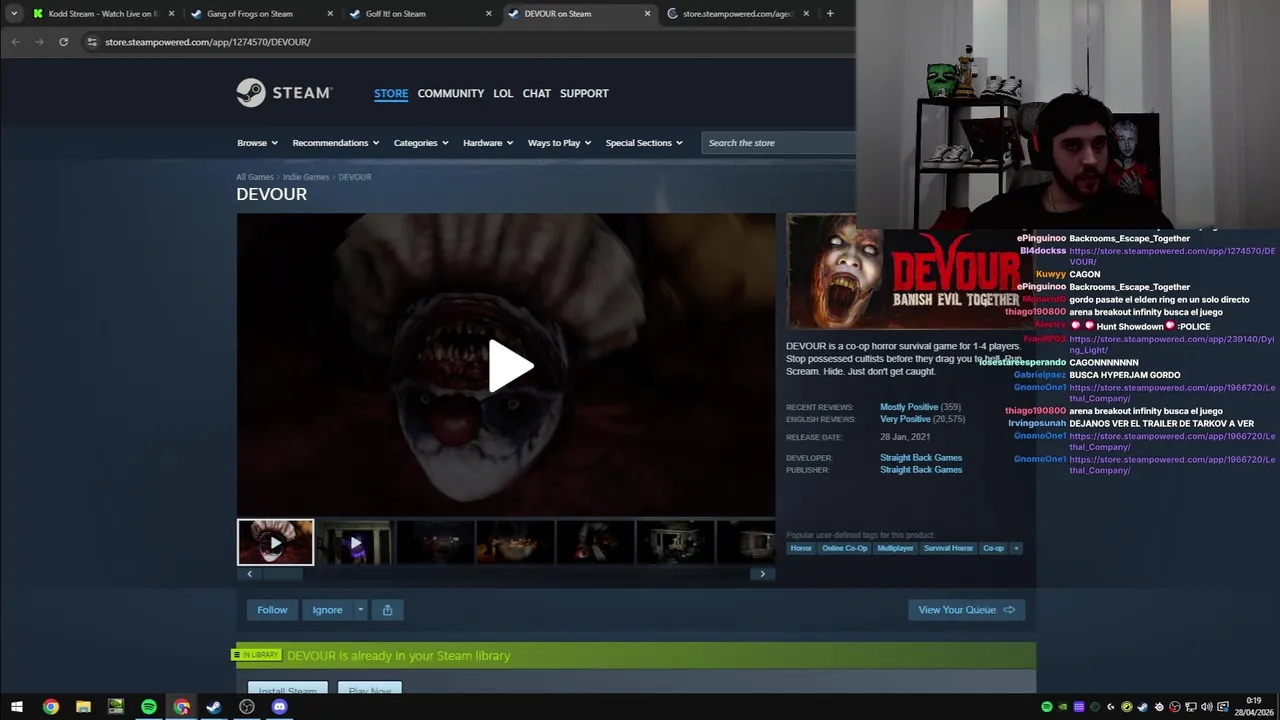This screenshot has height=720, width=1280.
Task: Click the Play Now button
Action: point(370,689)
